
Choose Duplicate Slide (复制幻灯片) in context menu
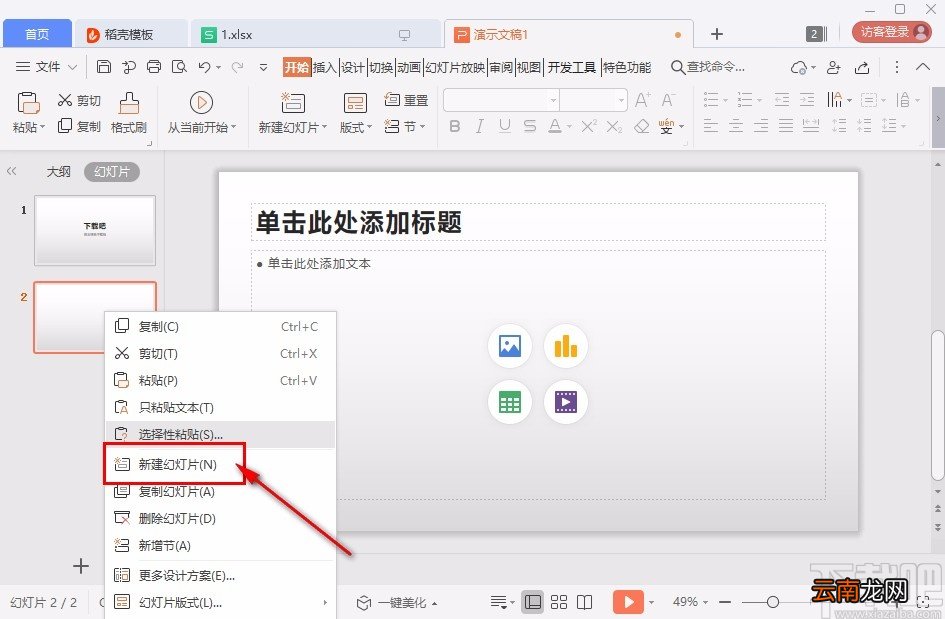click(x=221, y=491)
